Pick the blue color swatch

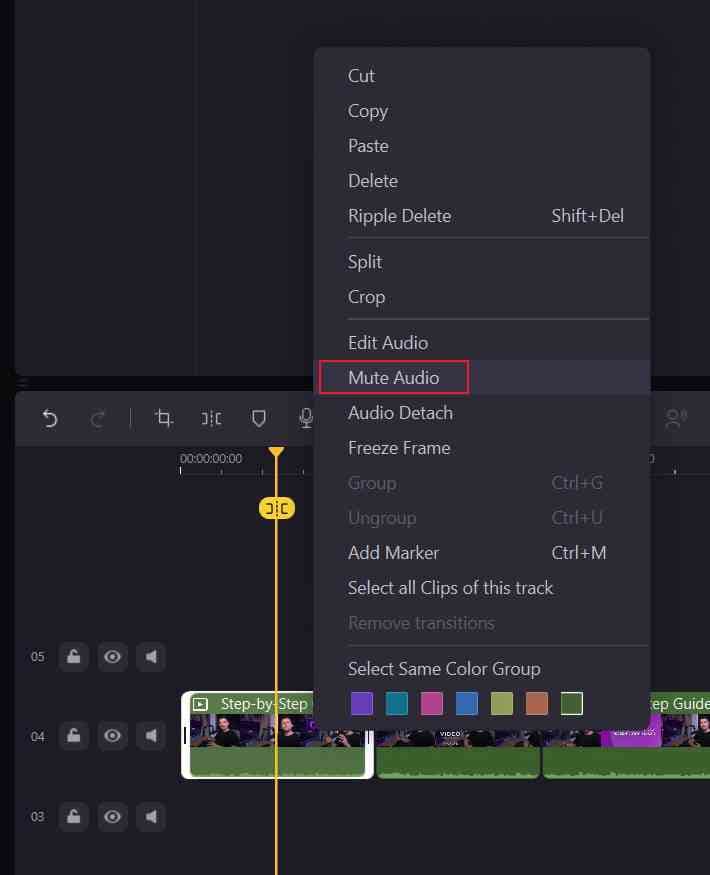pyautogui.click(x=467, y=704)
